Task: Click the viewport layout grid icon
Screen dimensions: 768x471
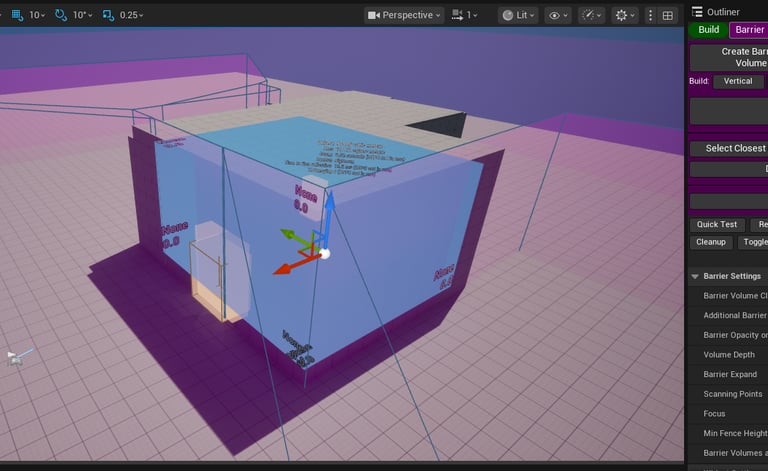Action: point(668,16)
